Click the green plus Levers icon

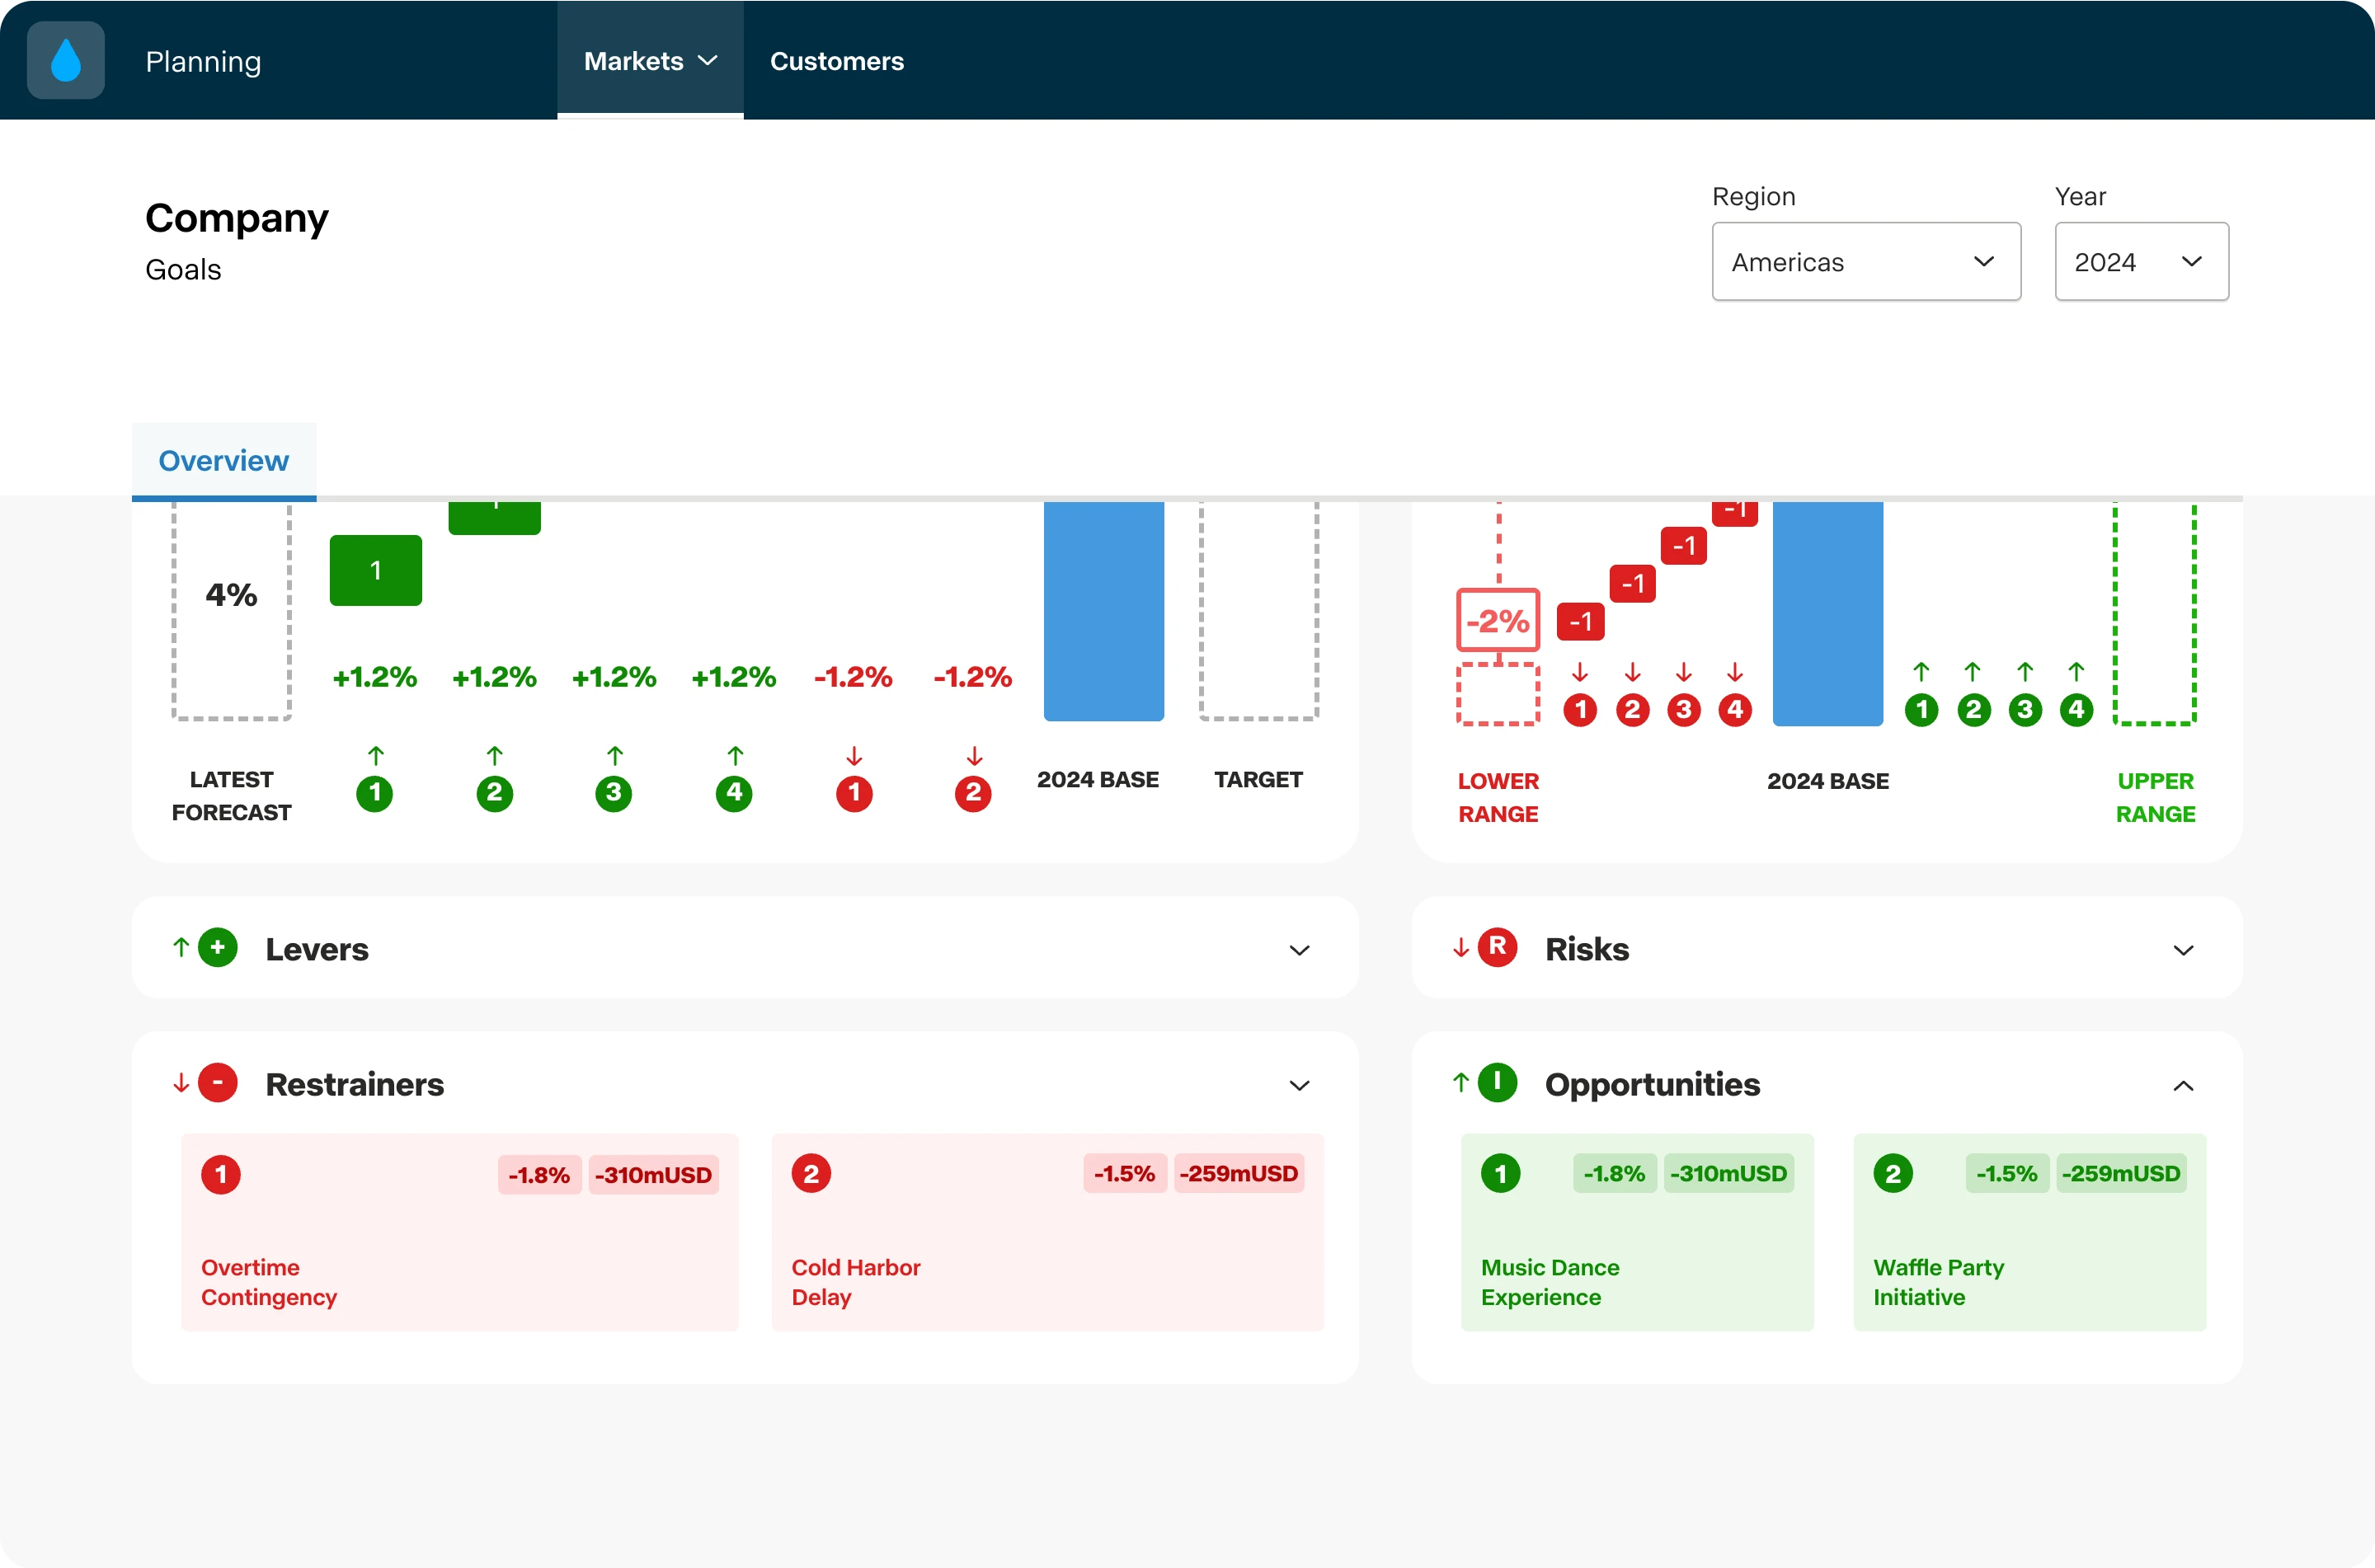pyautogui.click(x=218, y=947)
